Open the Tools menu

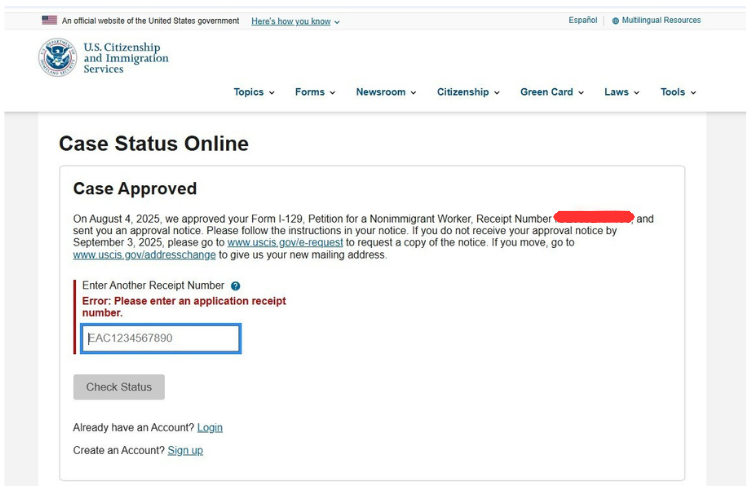coord(678,92)
